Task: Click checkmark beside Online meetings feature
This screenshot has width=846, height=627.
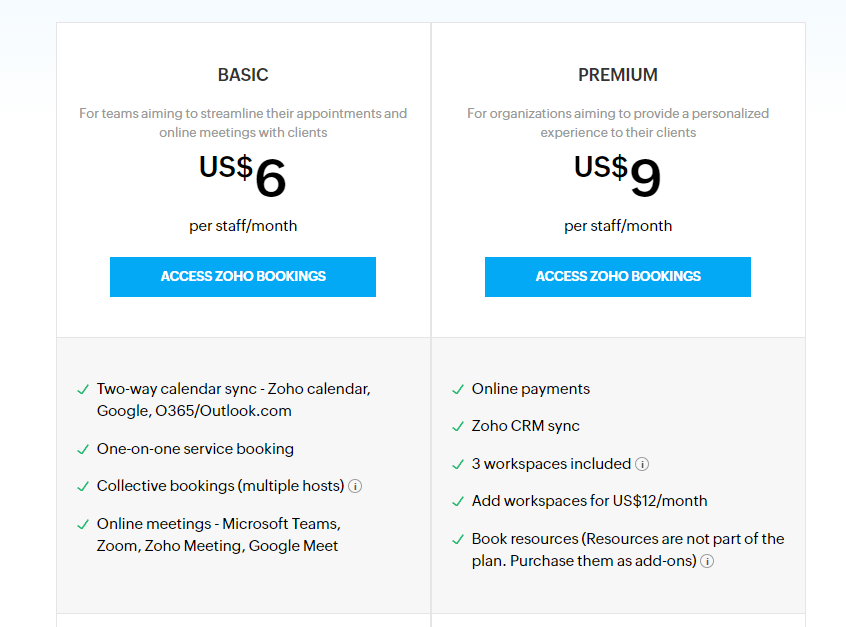Action: click(83, 524)
